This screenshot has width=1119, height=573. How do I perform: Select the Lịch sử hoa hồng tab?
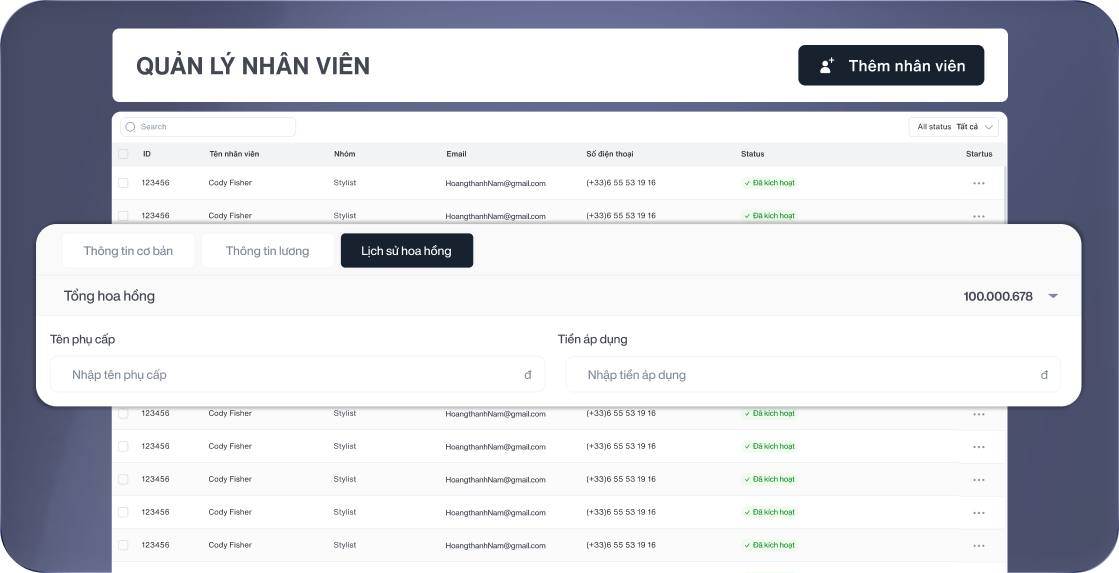406,251
